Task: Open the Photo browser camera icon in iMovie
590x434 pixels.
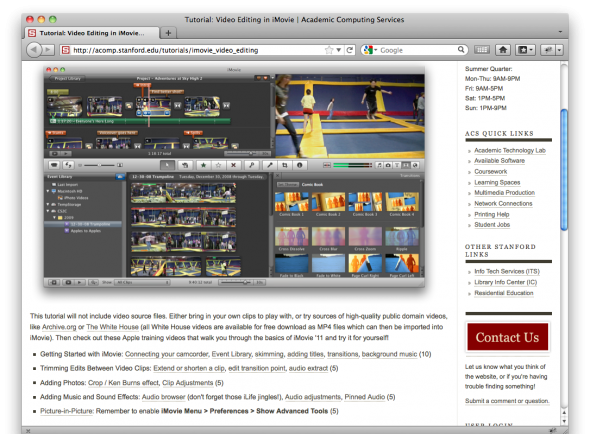Action: (388, 165)
